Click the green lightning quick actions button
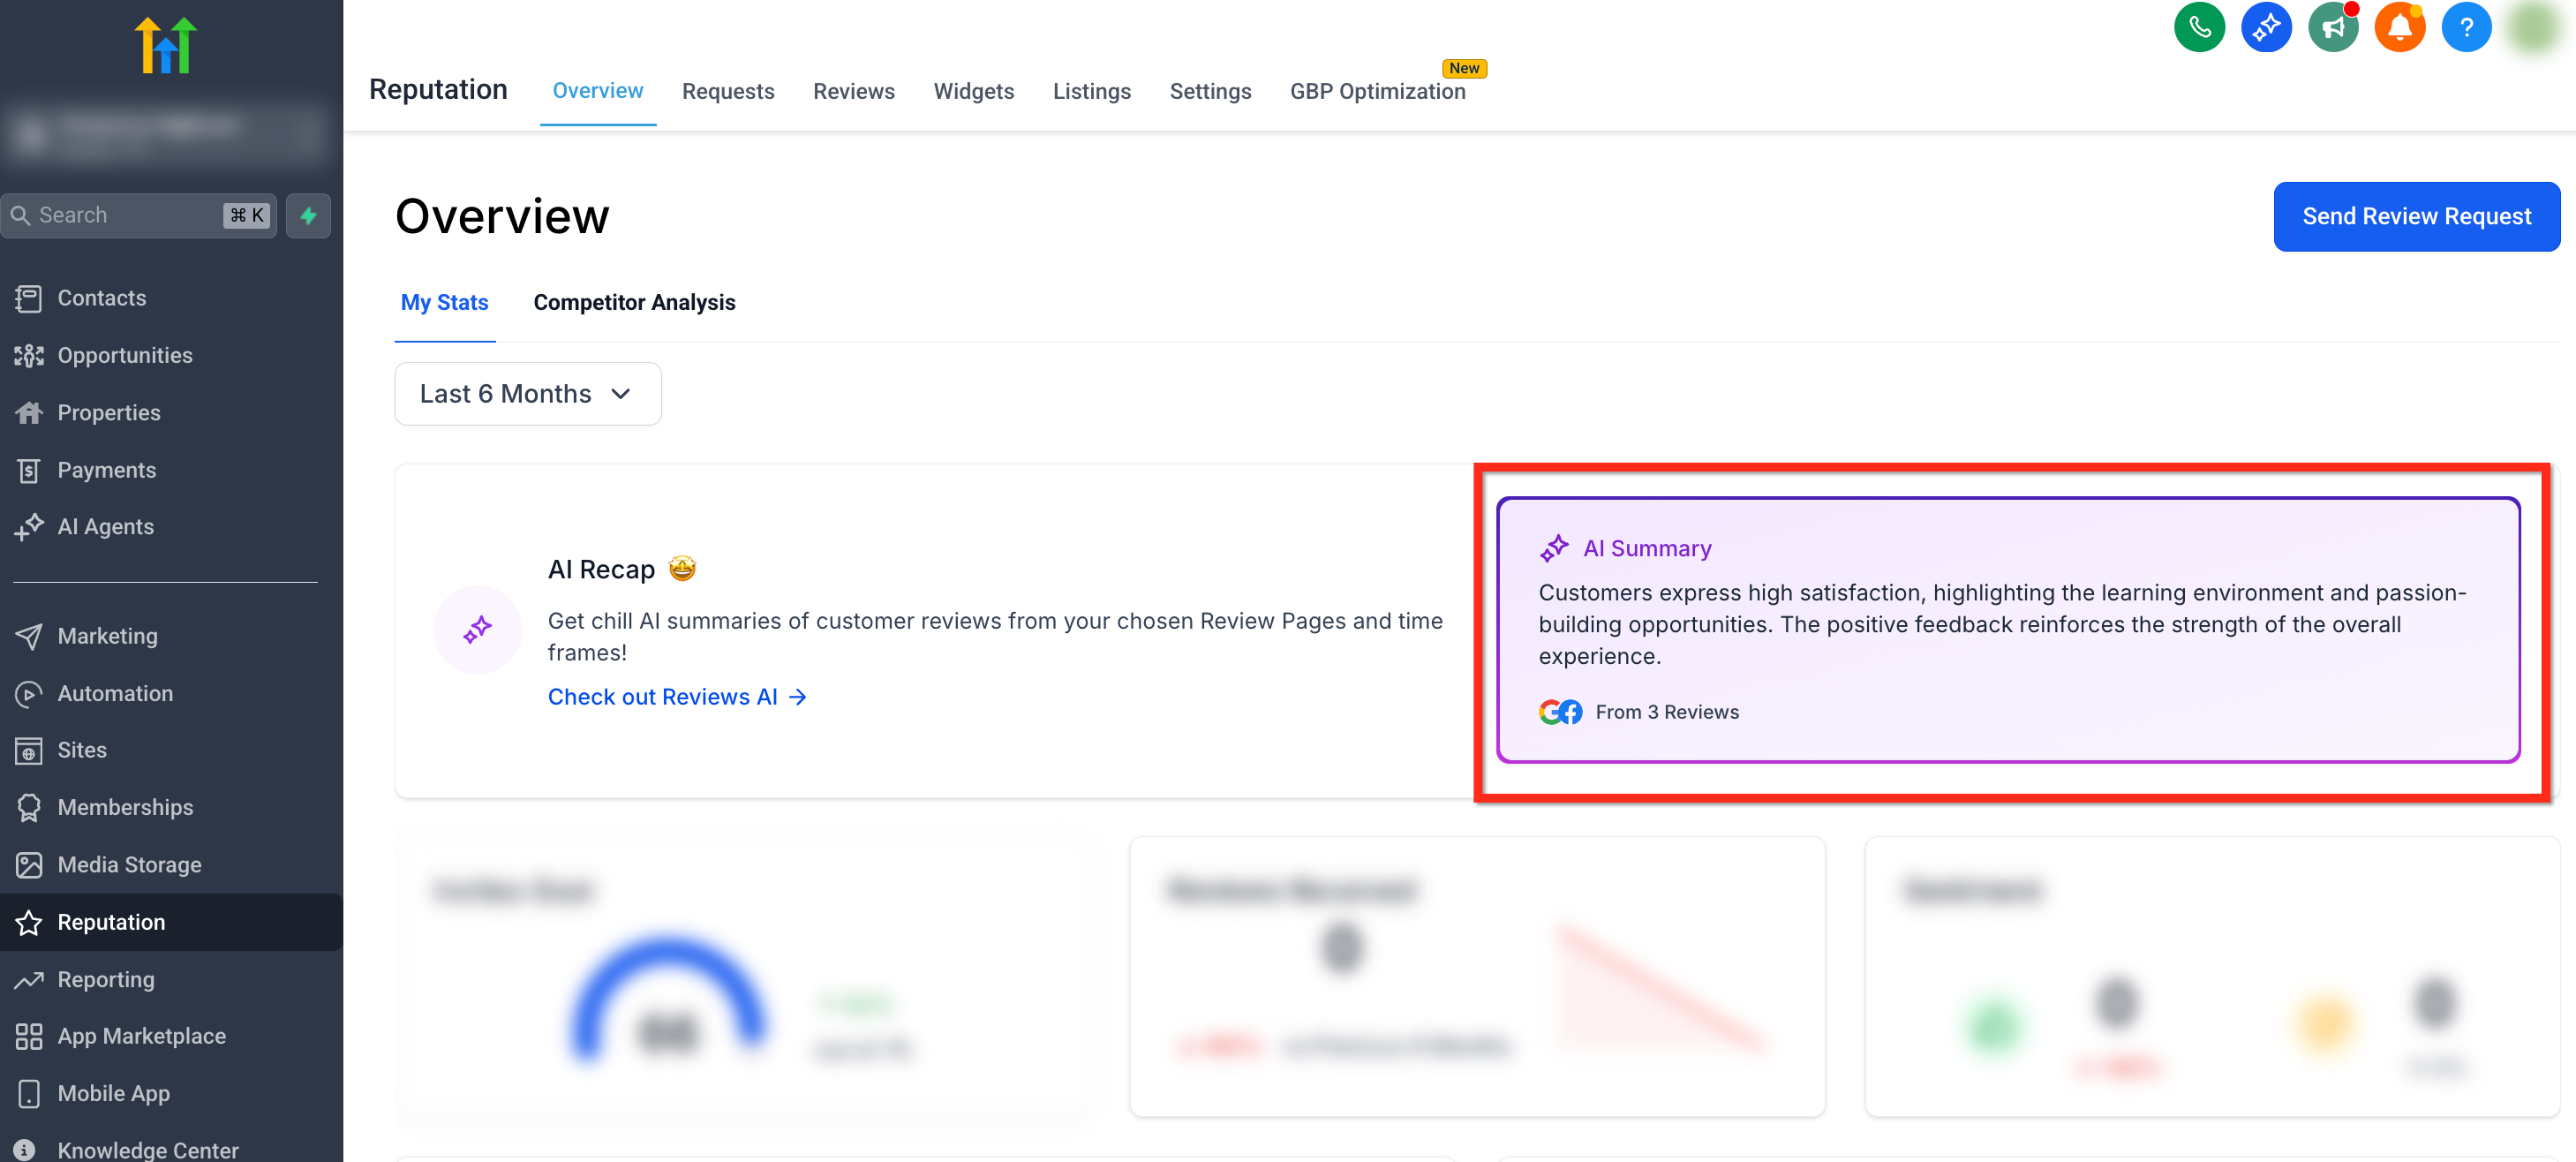This screenshot has width=2576, height=1162. point(308,215)
